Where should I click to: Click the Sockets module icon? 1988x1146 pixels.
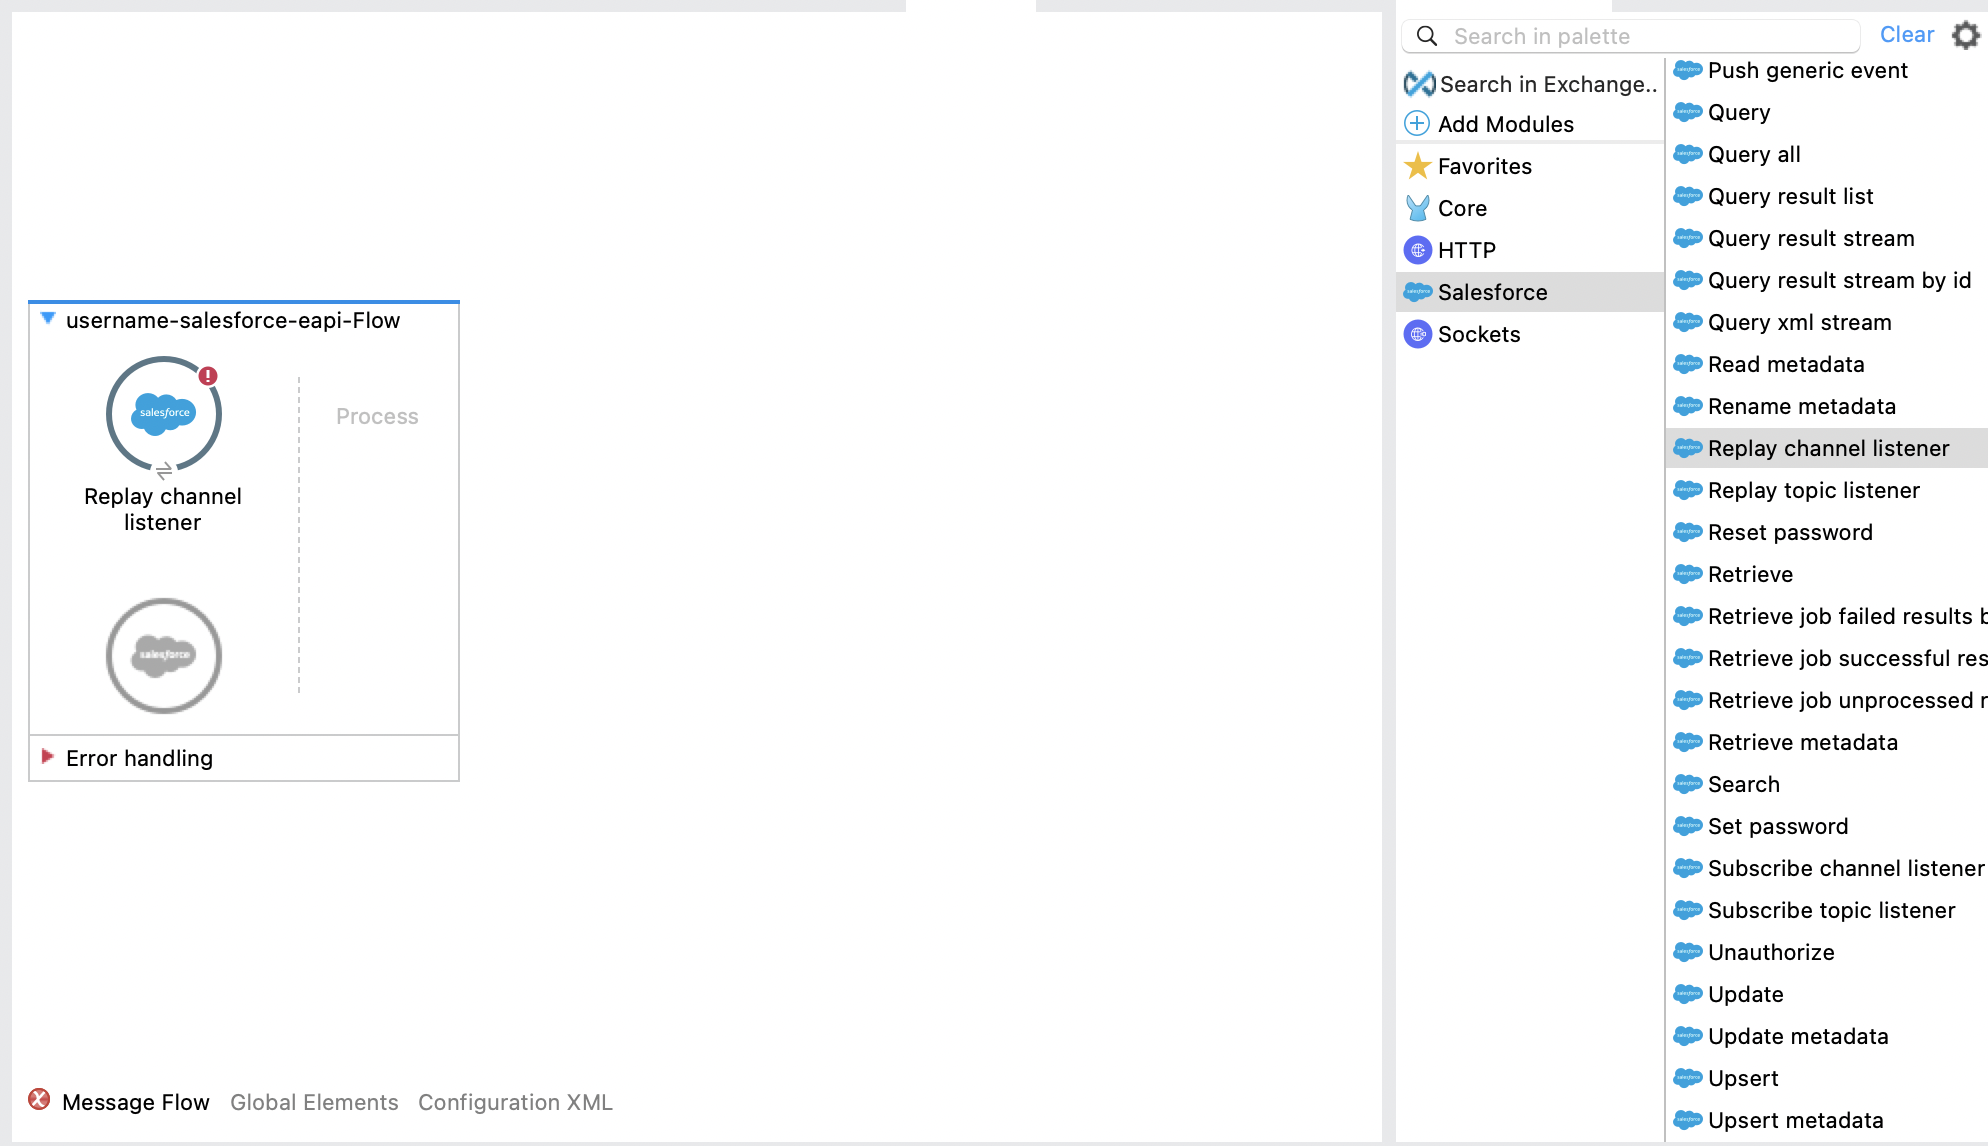pos(1418,334)
